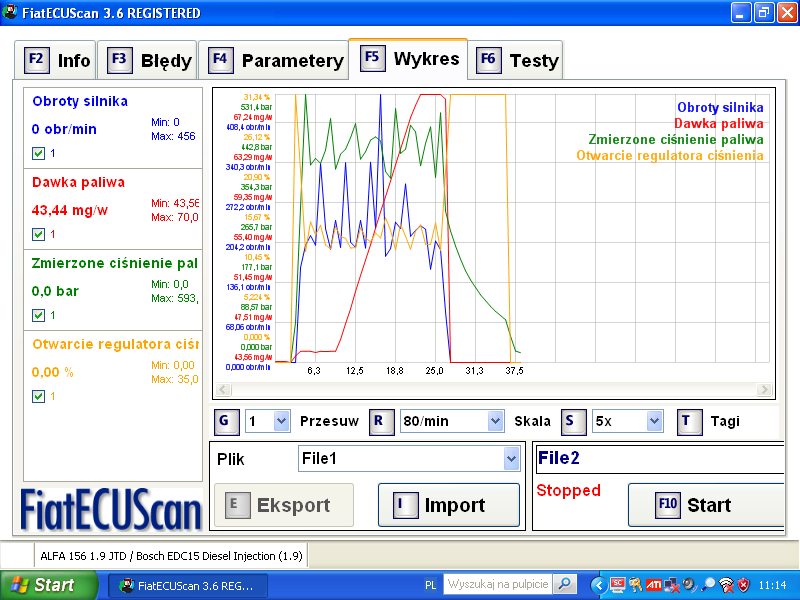800x600 pixels.
Task: Click the 0,00 % value
Action: (x=53, y=372)
